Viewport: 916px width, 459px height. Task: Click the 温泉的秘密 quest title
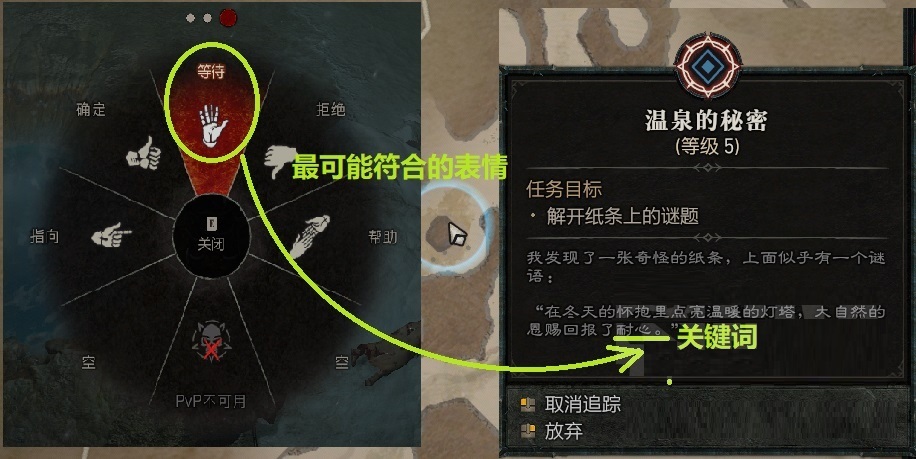pos(706,120)
